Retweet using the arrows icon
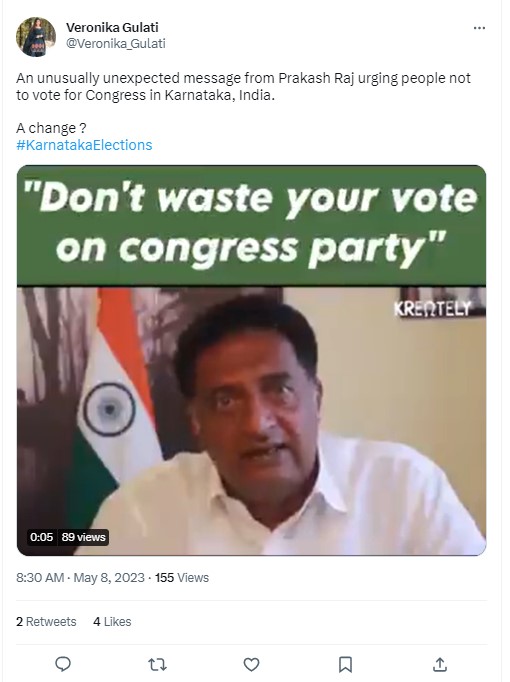The width and height of the screenshot is (510, 682). click(x=157, y=664)
